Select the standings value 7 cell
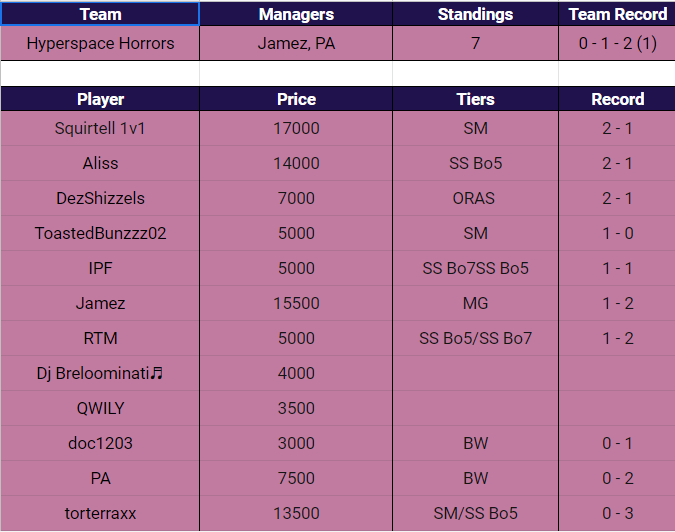Viewport: 675px width, 532px height. [x=475, y=44]
